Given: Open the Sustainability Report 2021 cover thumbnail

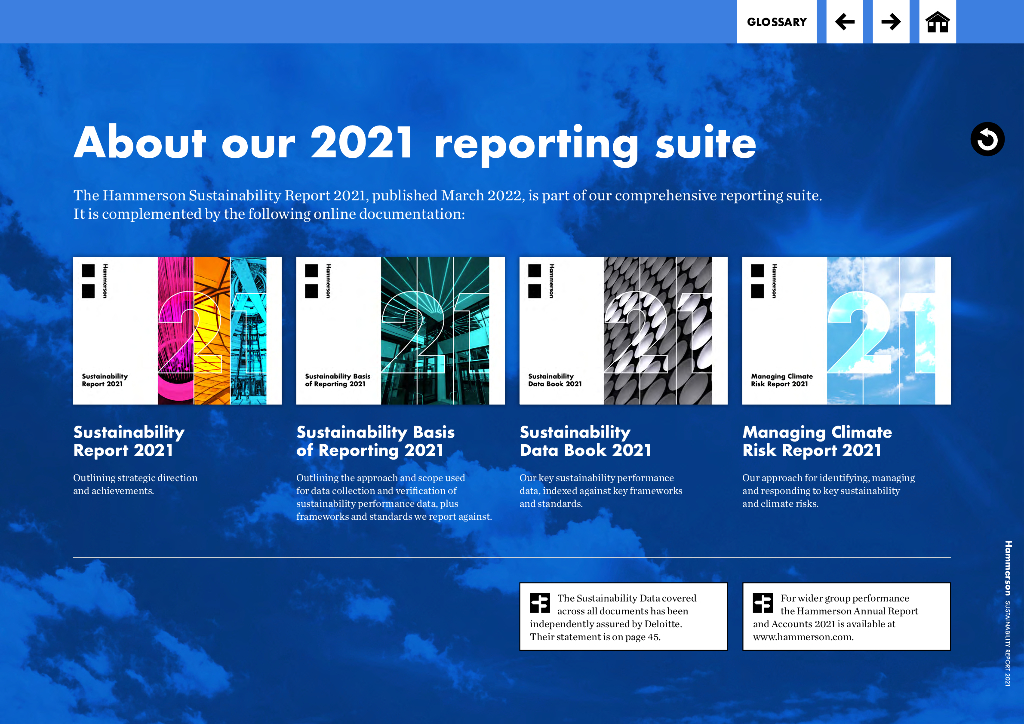Looking at the screenshot, I should coord(177,331).
